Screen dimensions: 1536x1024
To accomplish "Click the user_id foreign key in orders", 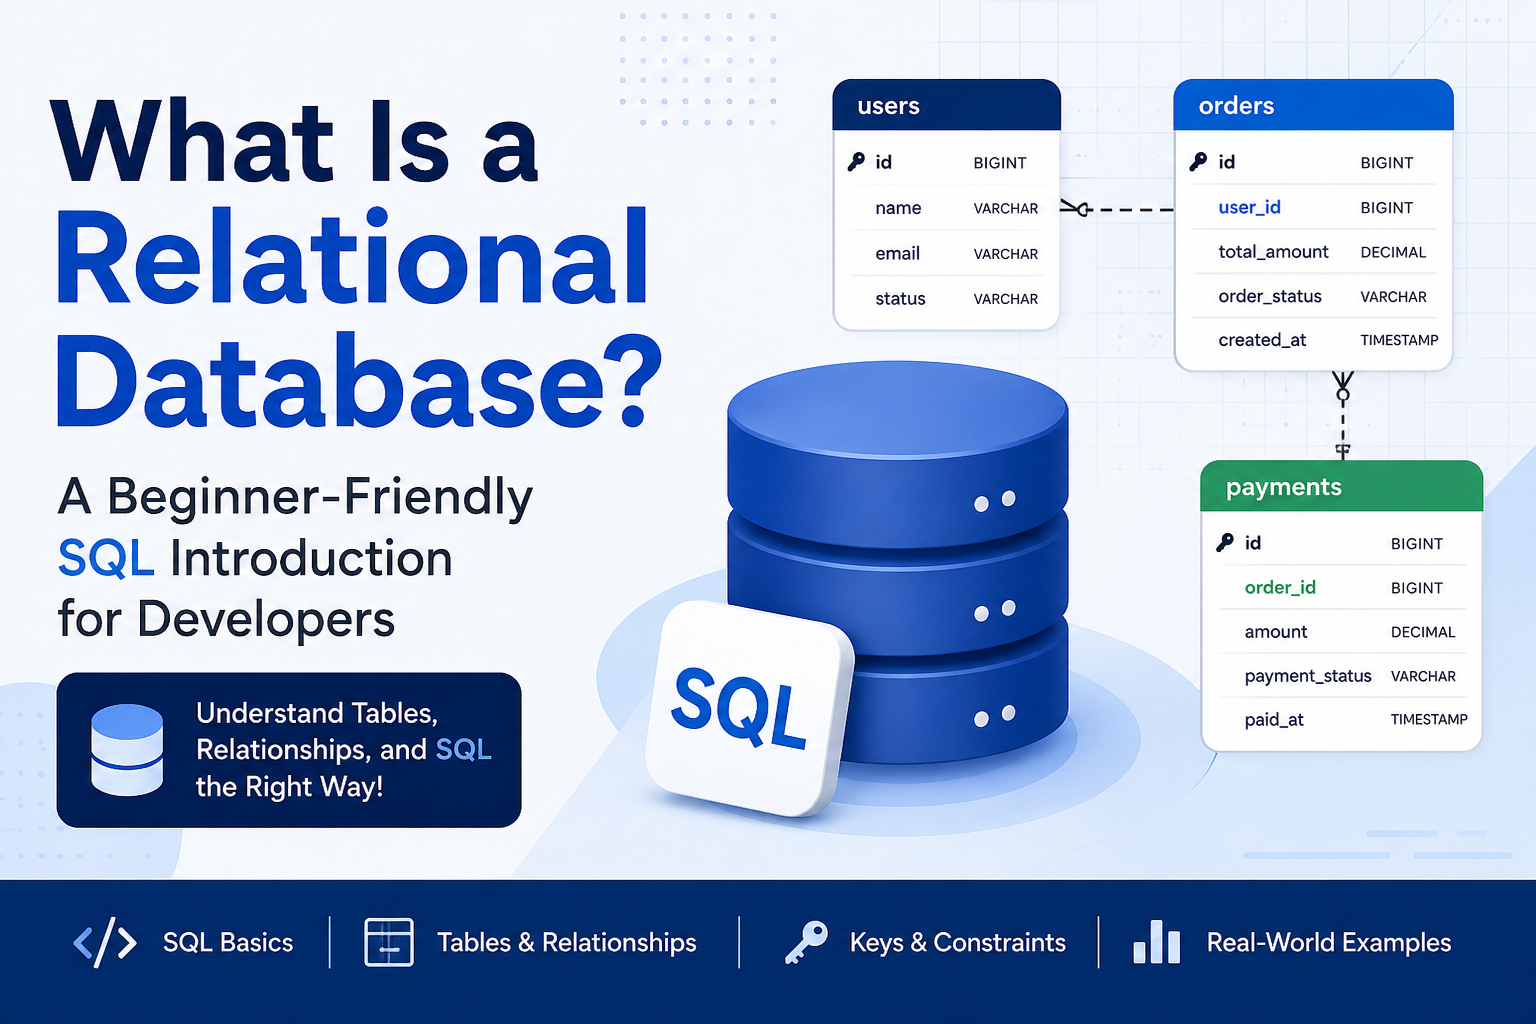I will point(1249,207).
